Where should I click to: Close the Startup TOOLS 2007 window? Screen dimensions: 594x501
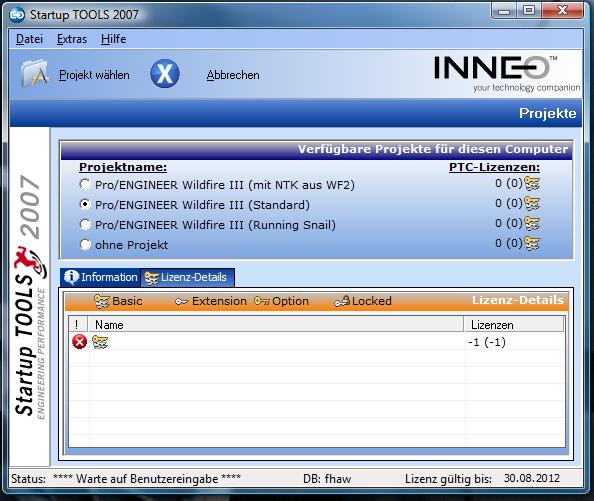pyautogui.click(x=562, y=10)
